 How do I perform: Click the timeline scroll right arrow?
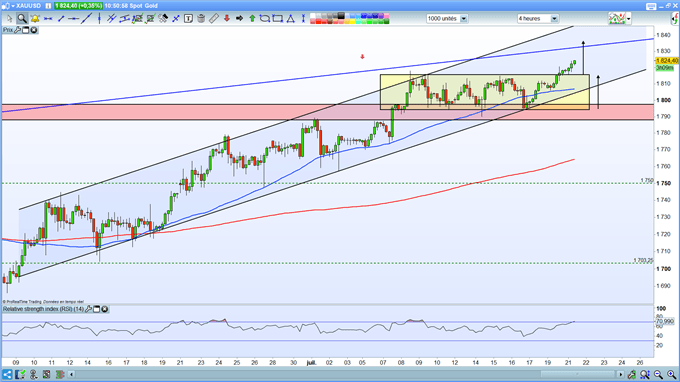tap(621, 374)
